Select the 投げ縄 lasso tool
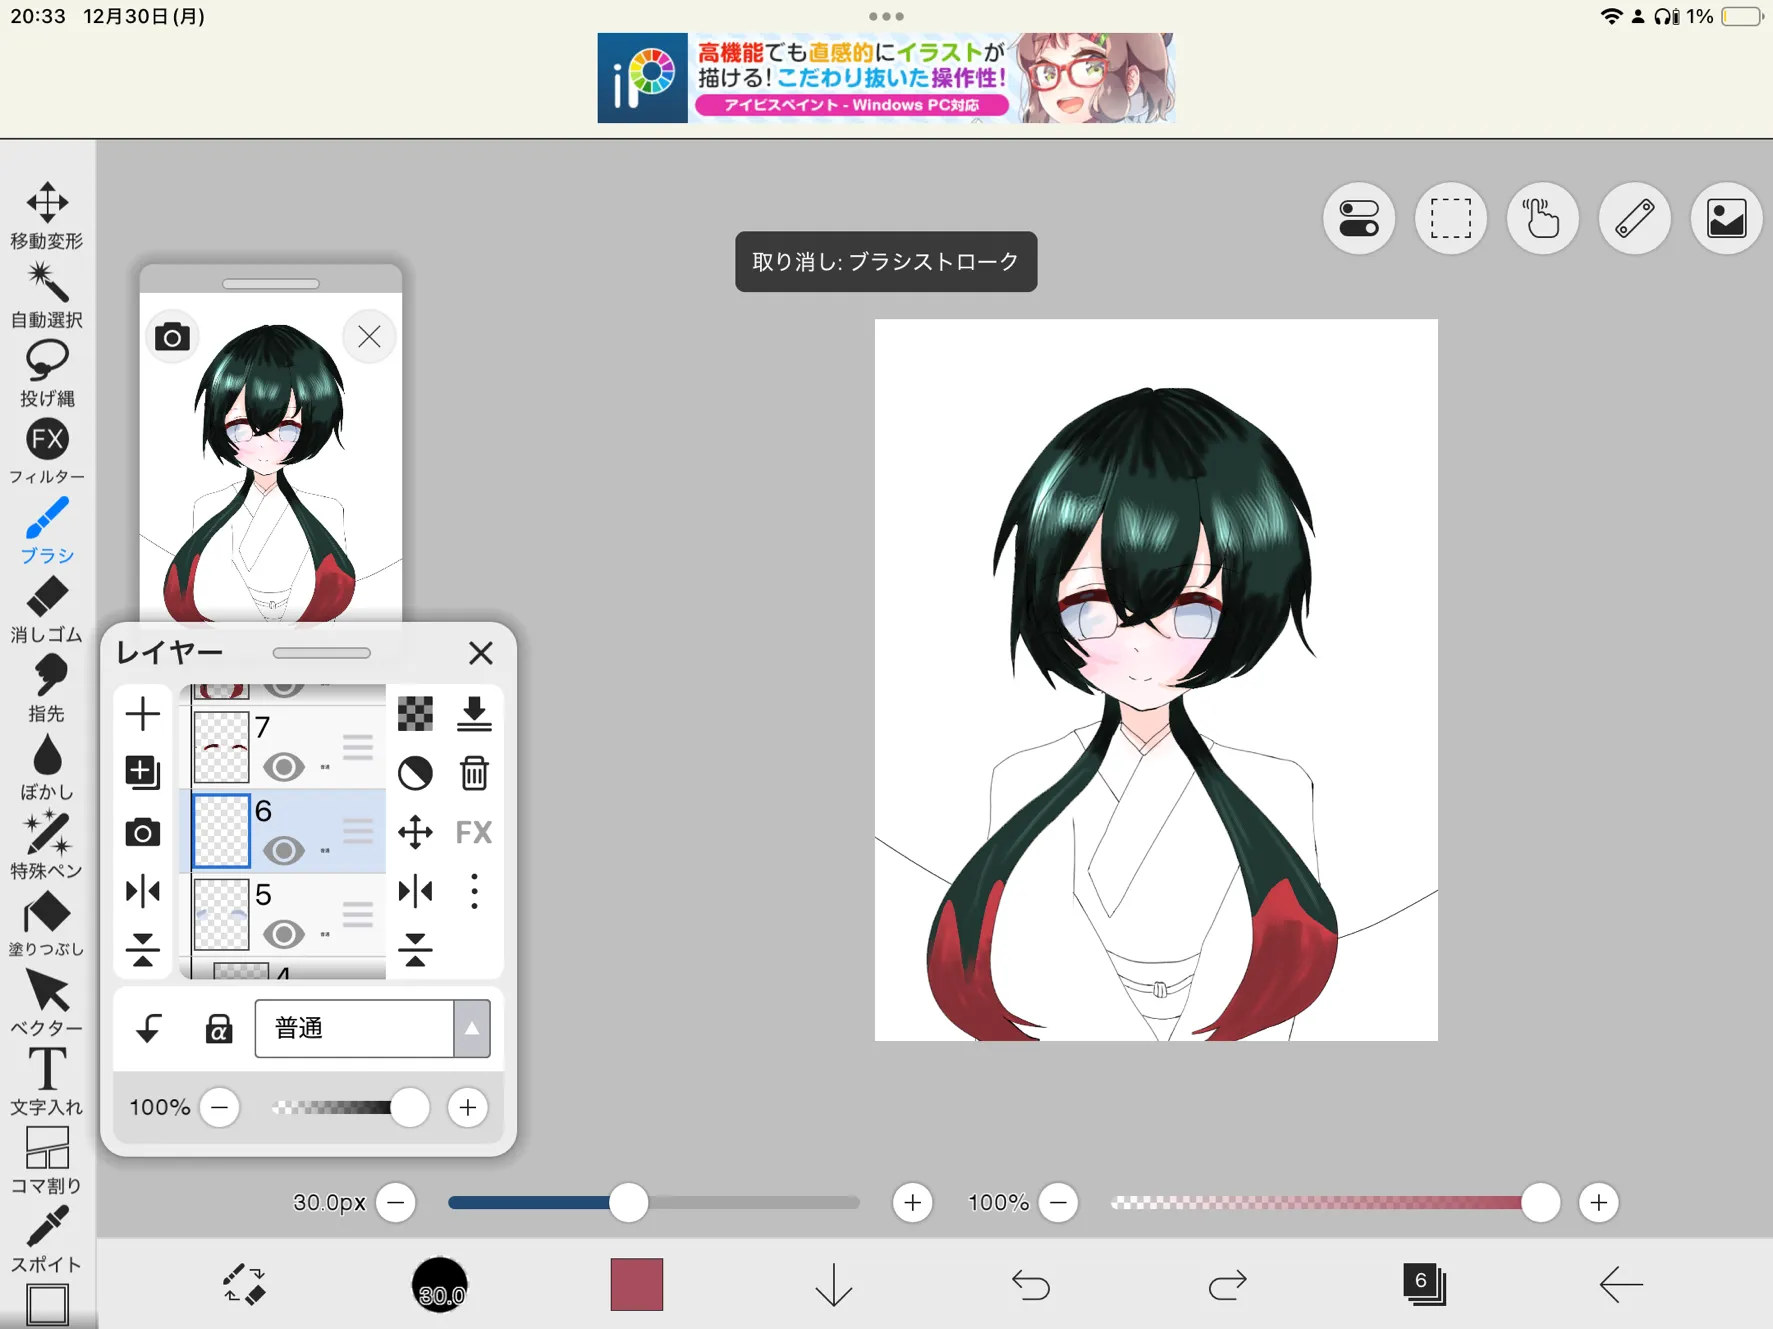This screenshot has height=1329, width=1773. click(x=47, y=373)
